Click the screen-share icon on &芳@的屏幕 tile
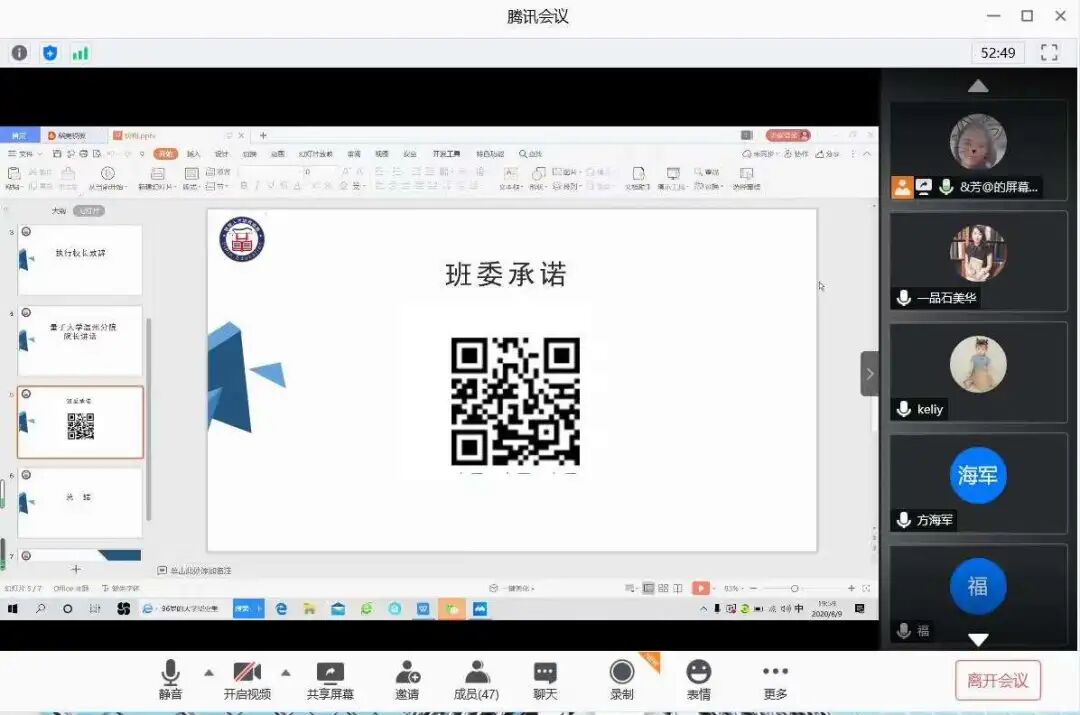The image size is (1080, 715). pos(924,187)
